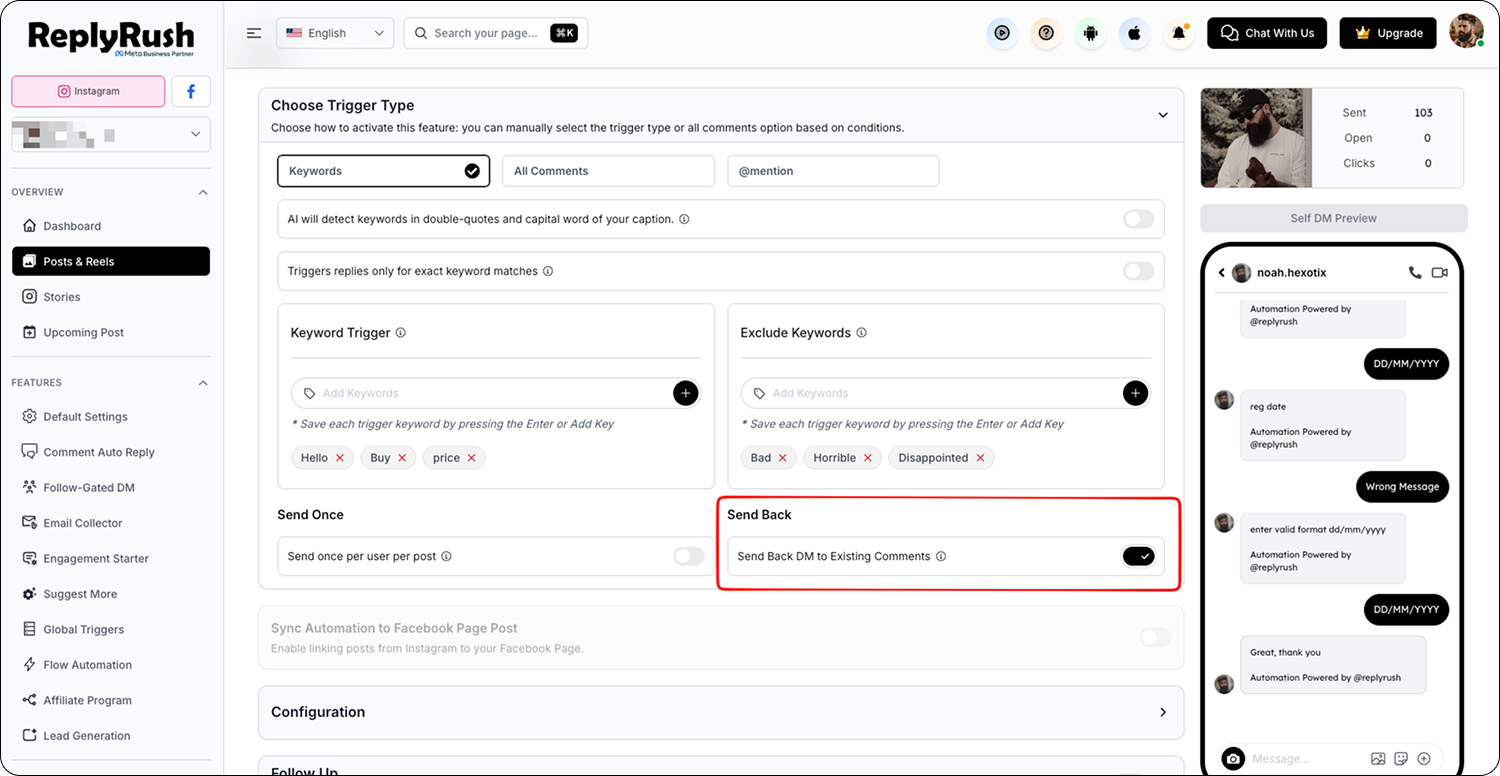Open Default Settings in the sidebar
The image size is (1500, 776).
111,417
